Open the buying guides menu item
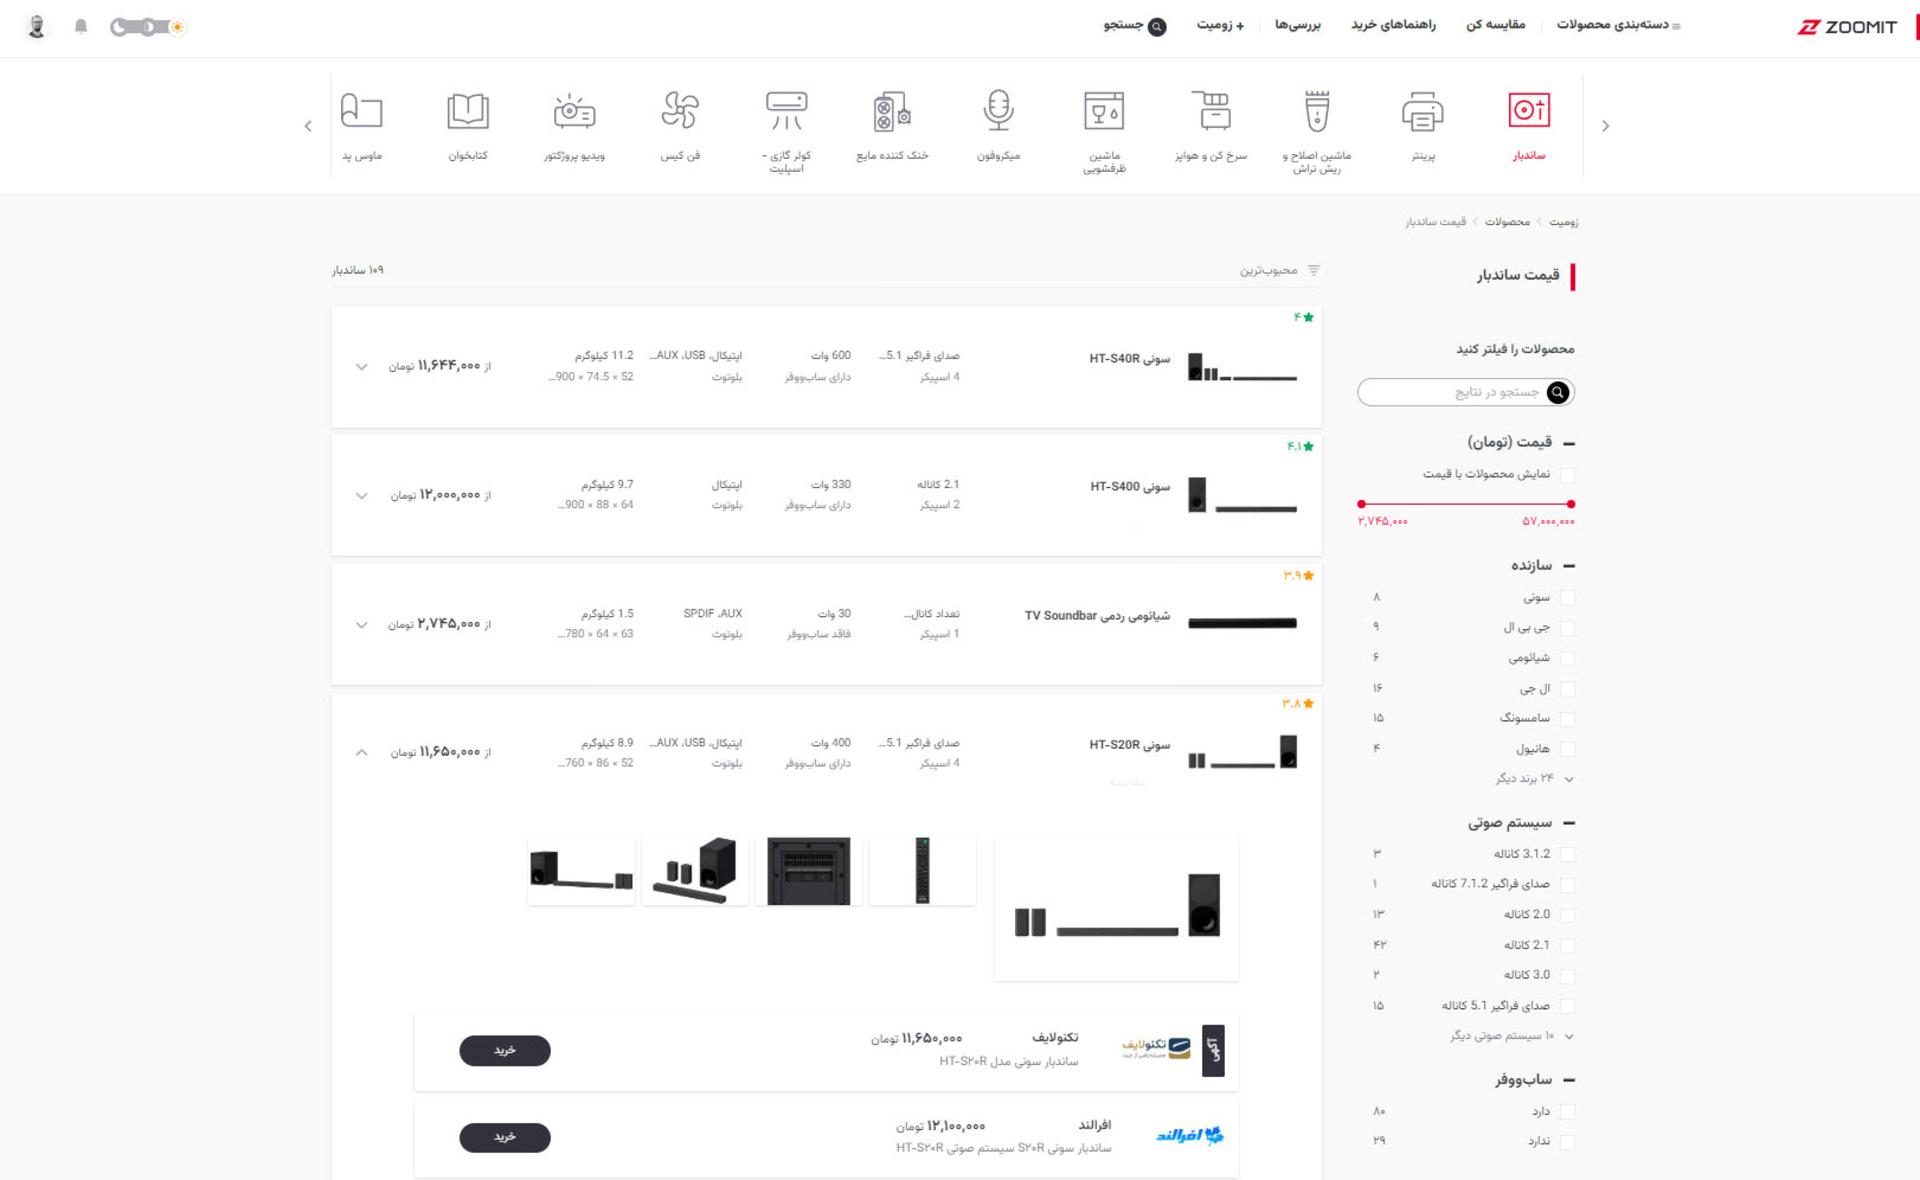Screen dimensions: 1920x1180 point(1393,25)
